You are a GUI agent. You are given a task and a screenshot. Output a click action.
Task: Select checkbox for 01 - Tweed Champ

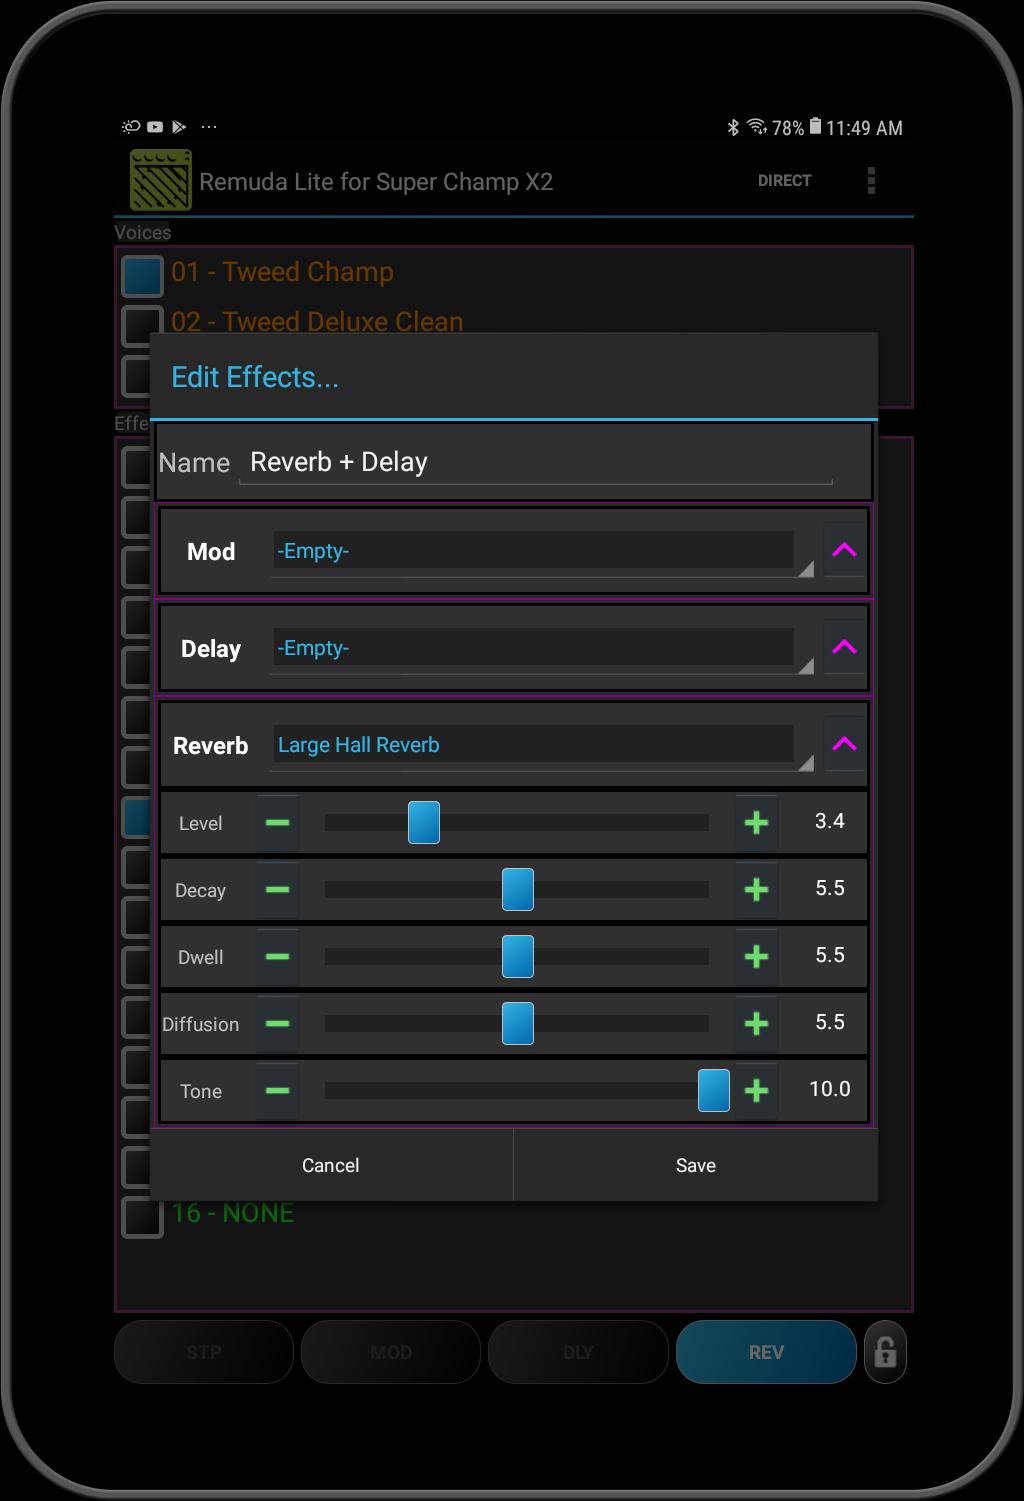coord(142,275)
